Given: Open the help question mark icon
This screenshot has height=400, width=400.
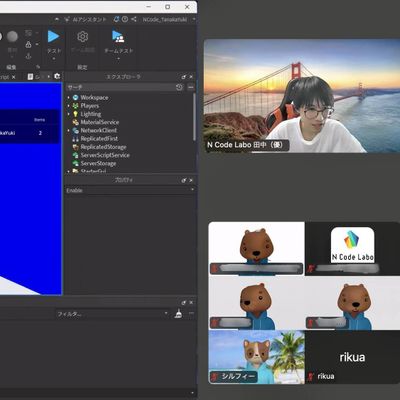Looking at the screenshot, I should coord(125,19).
